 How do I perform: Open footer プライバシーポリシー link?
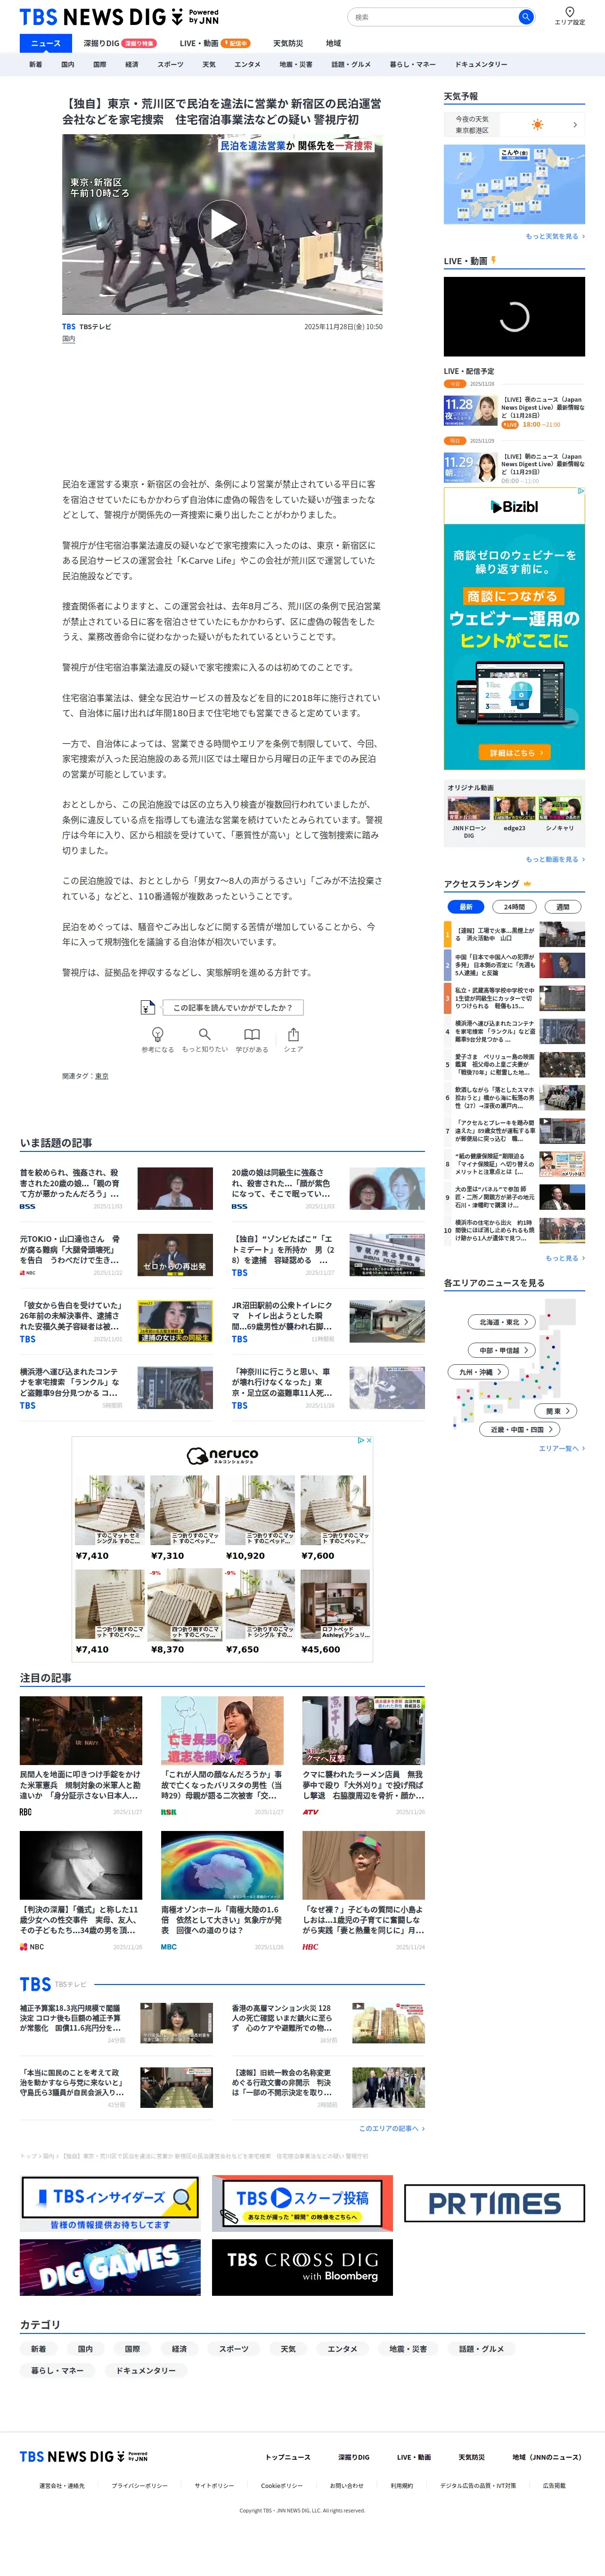coord(139,2485)
